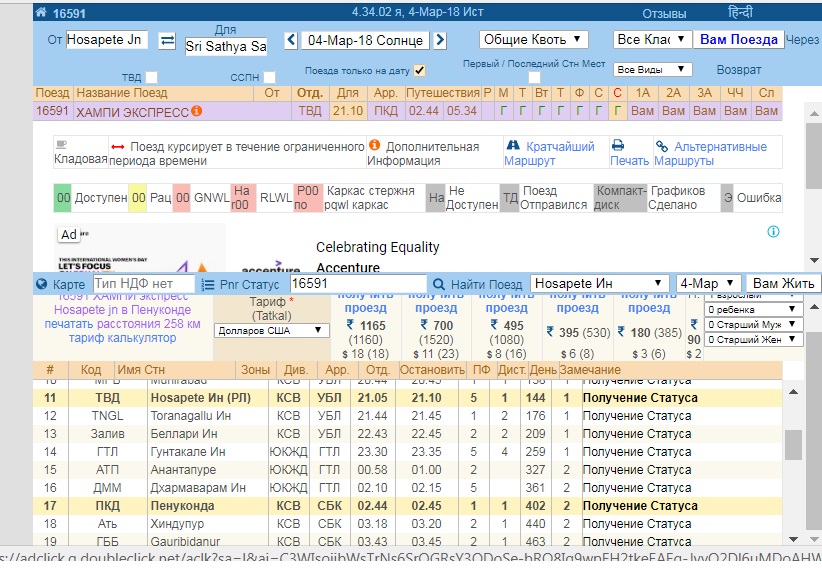This screenshot has height=568, width=822.
Task: Click the home icon beside 16591
Action: pos(40,14)
